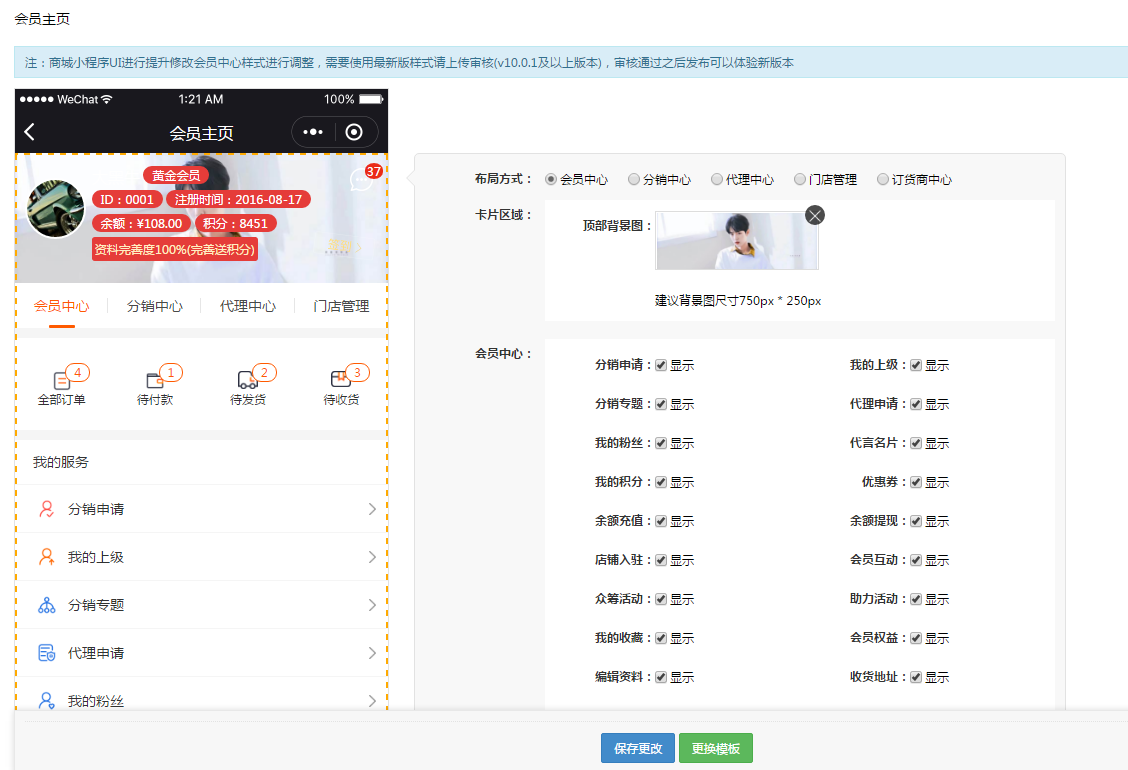1128x770 pixels.
Task: Click the ID：0001 tag
Action: pos(127,199)
